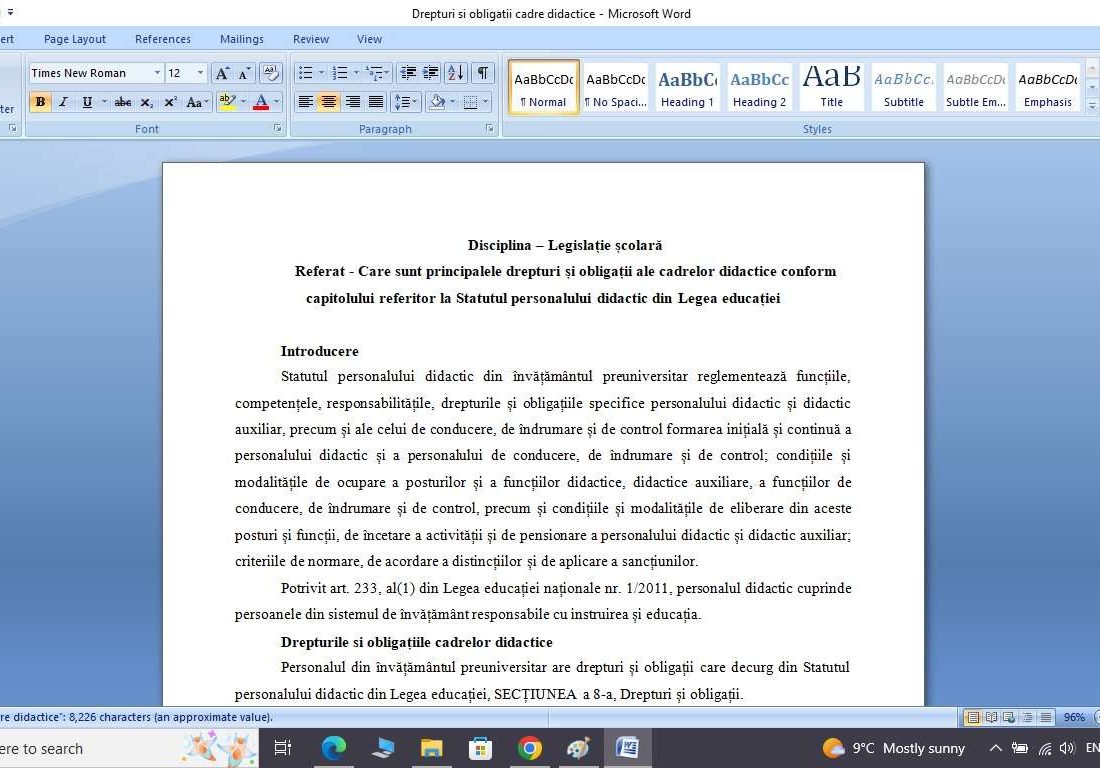Toggle center paragraph alignment
This screenshot has height=768, width=1100.
pyautogui.click(x=328, y=102)
